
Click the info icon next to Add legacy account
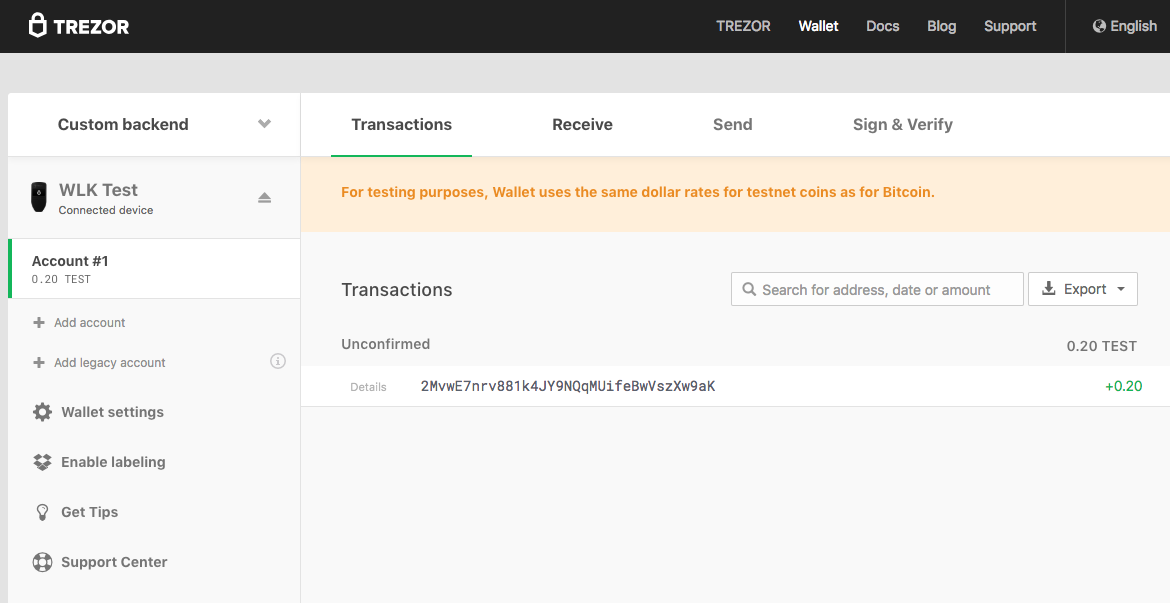click(x=278, y=361)
